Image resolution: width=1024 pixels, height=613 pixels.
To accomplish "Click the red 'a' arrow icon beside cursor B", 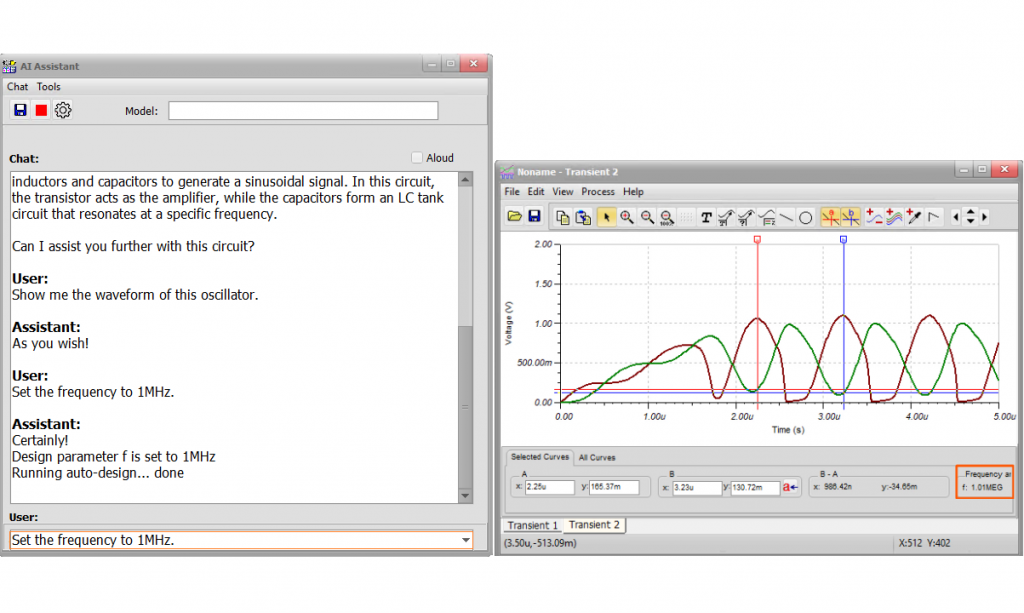I will (x=790, y=487).
